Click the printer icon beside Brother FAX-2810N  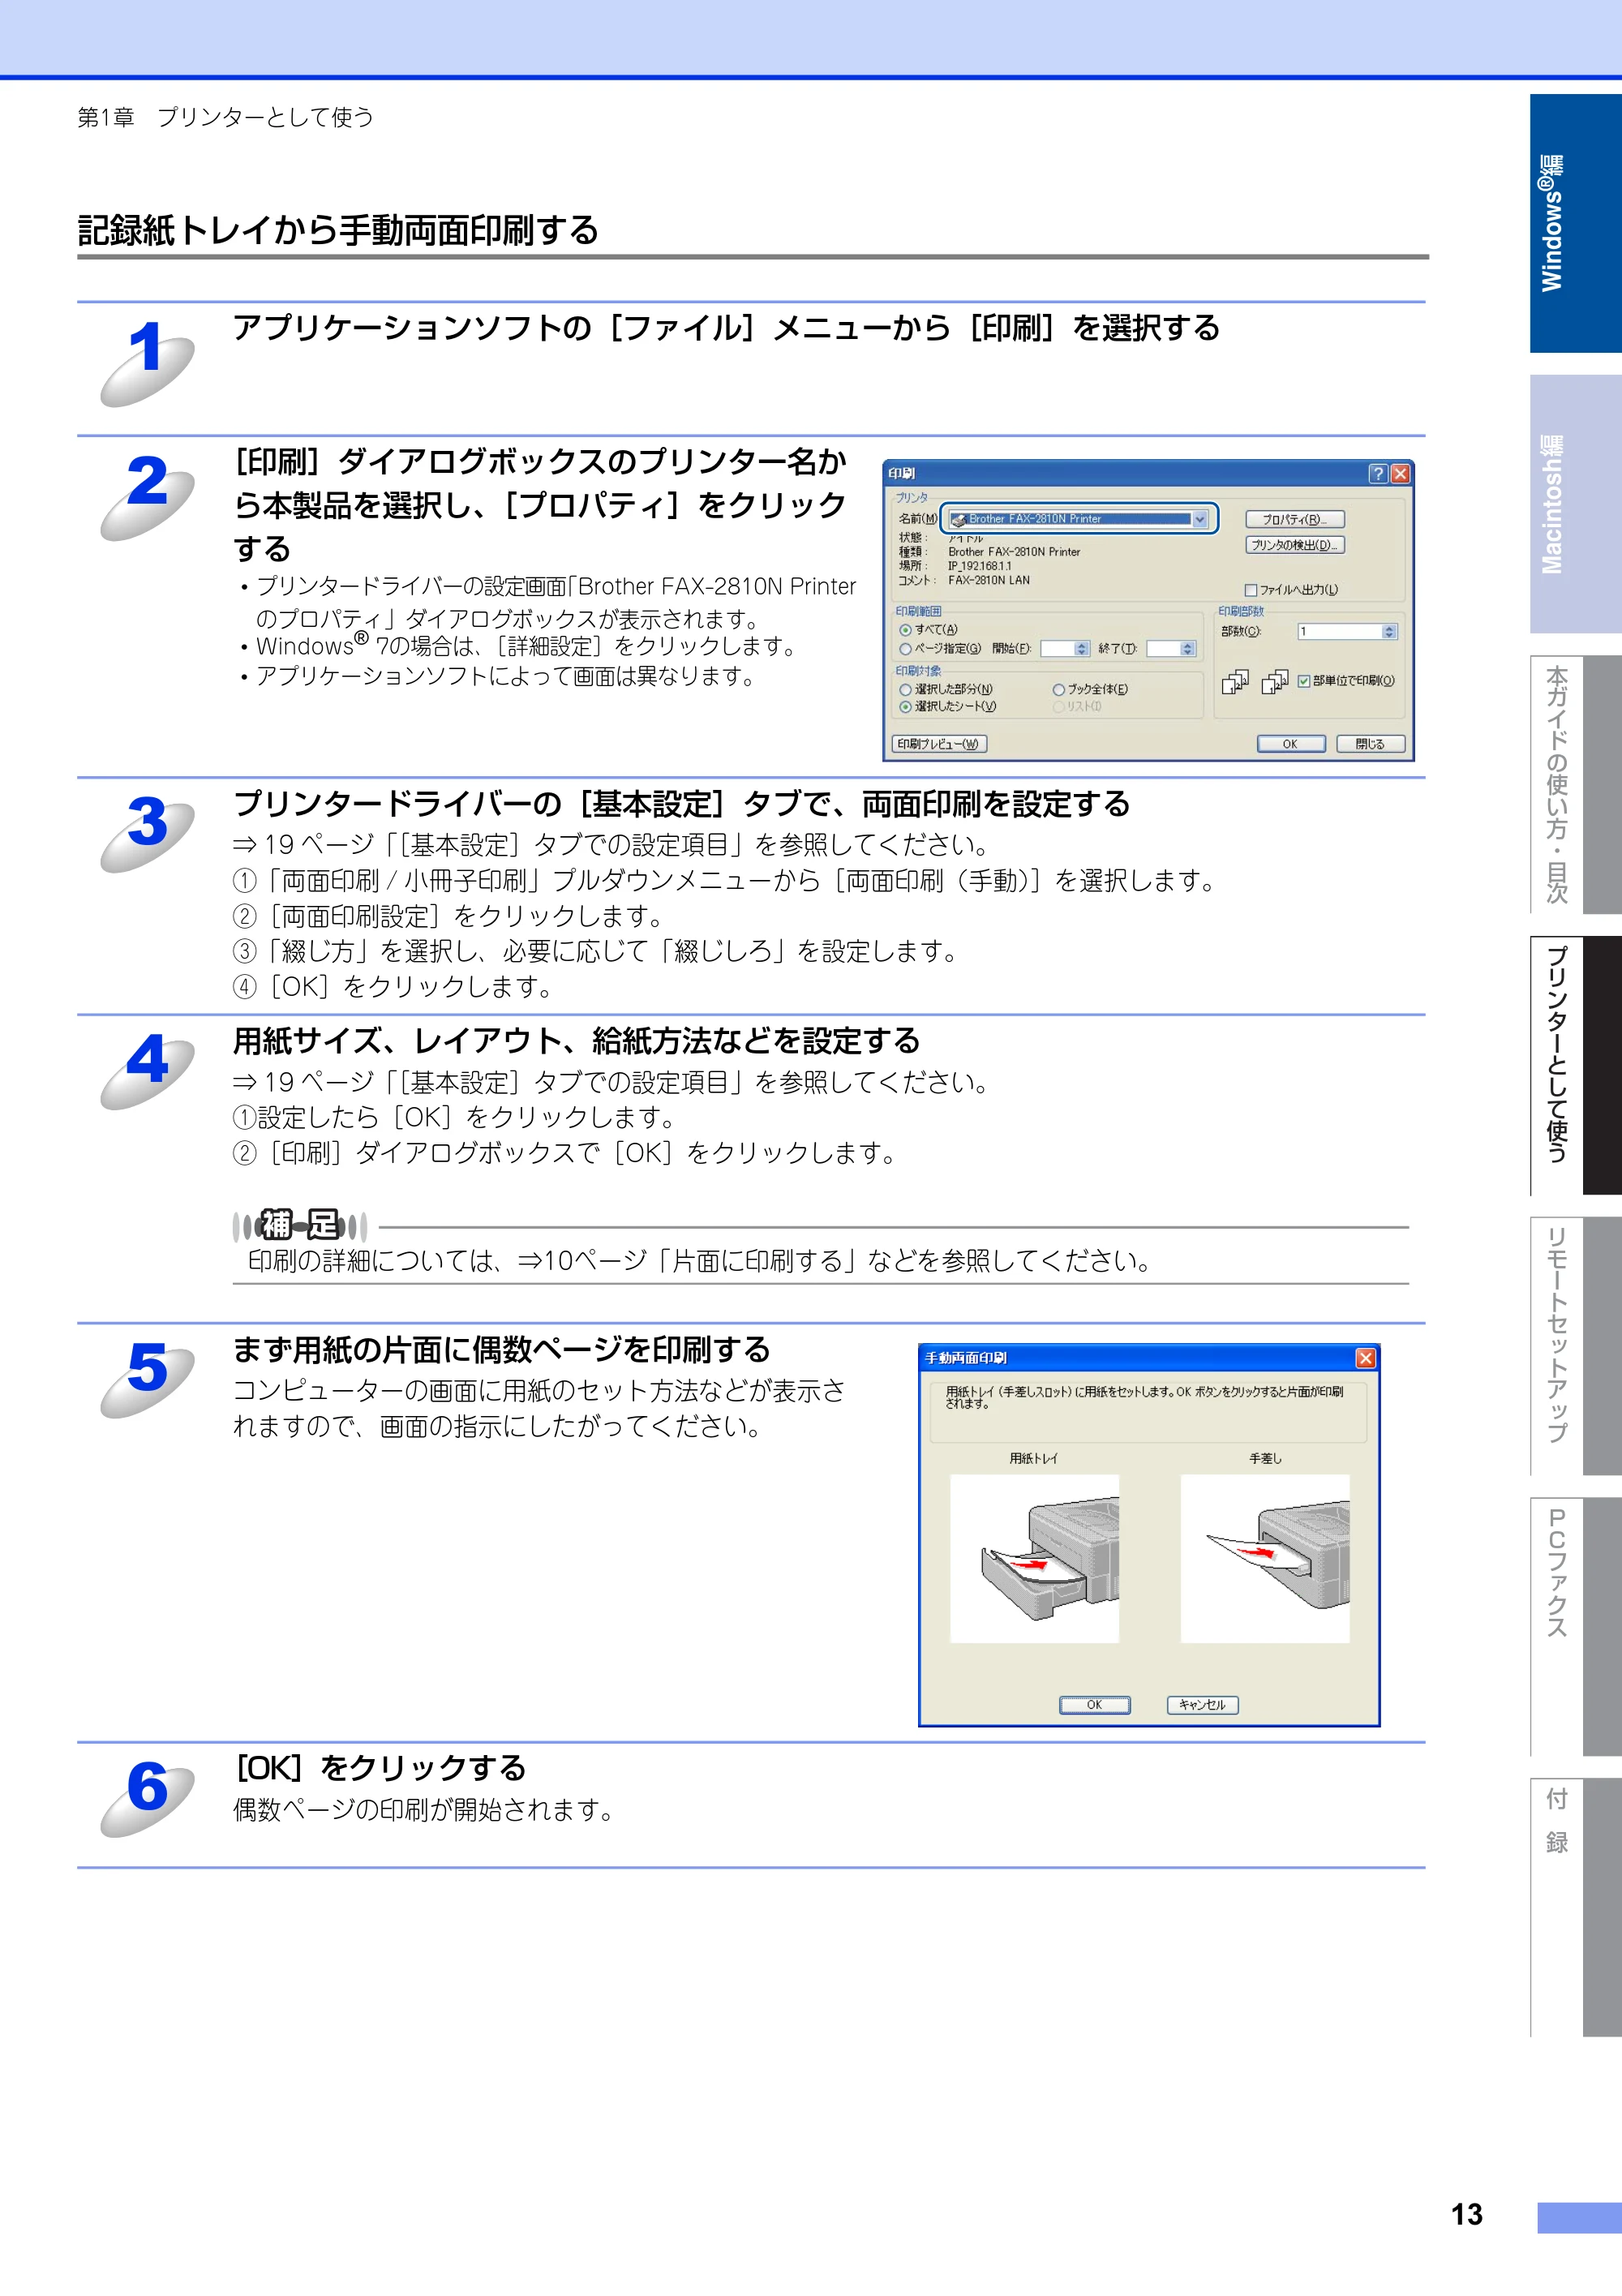tap(958, 519)
